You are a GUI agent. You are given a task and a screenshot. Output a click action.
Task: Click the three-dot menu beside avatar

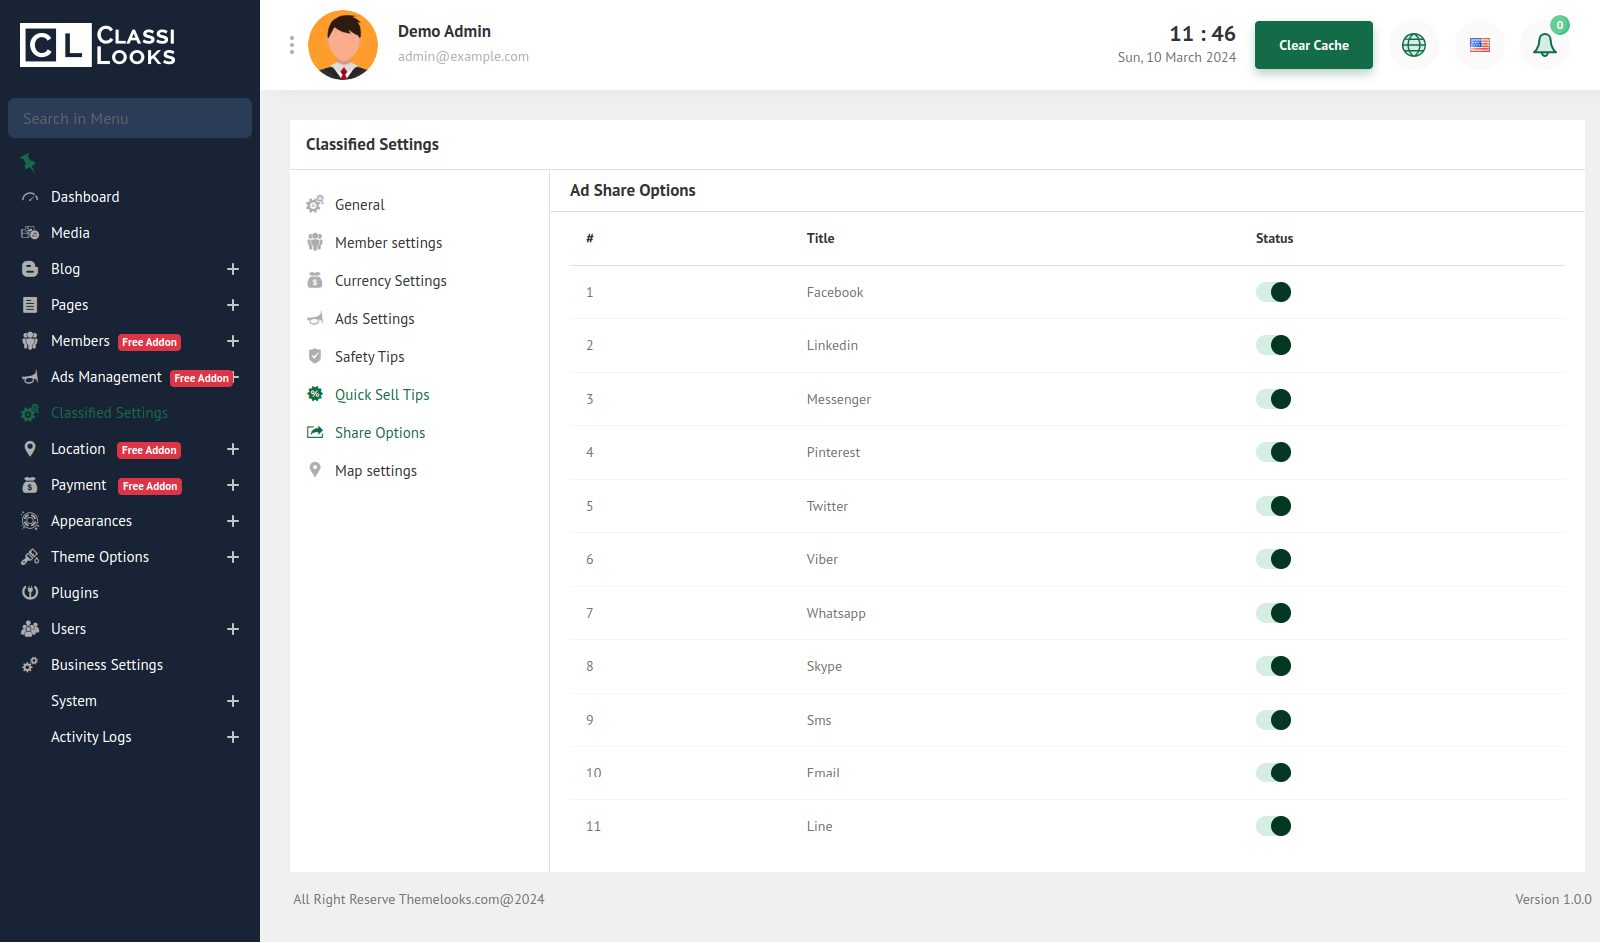292,45
